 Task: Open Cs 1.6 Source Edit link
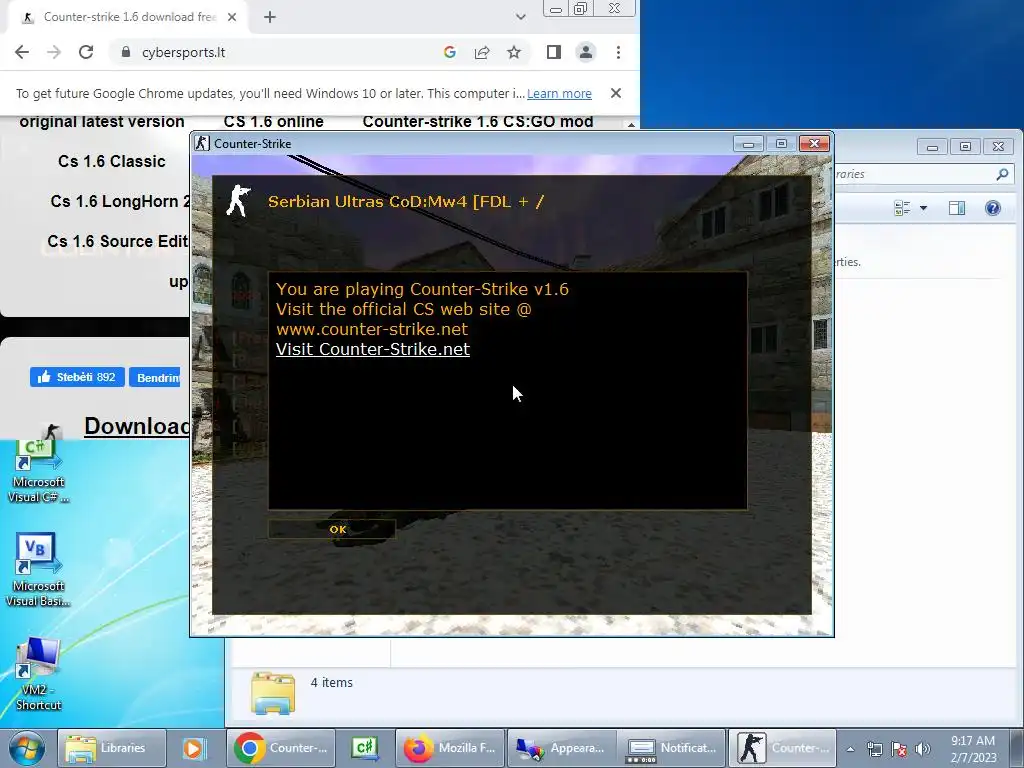(x=118, y=241)
